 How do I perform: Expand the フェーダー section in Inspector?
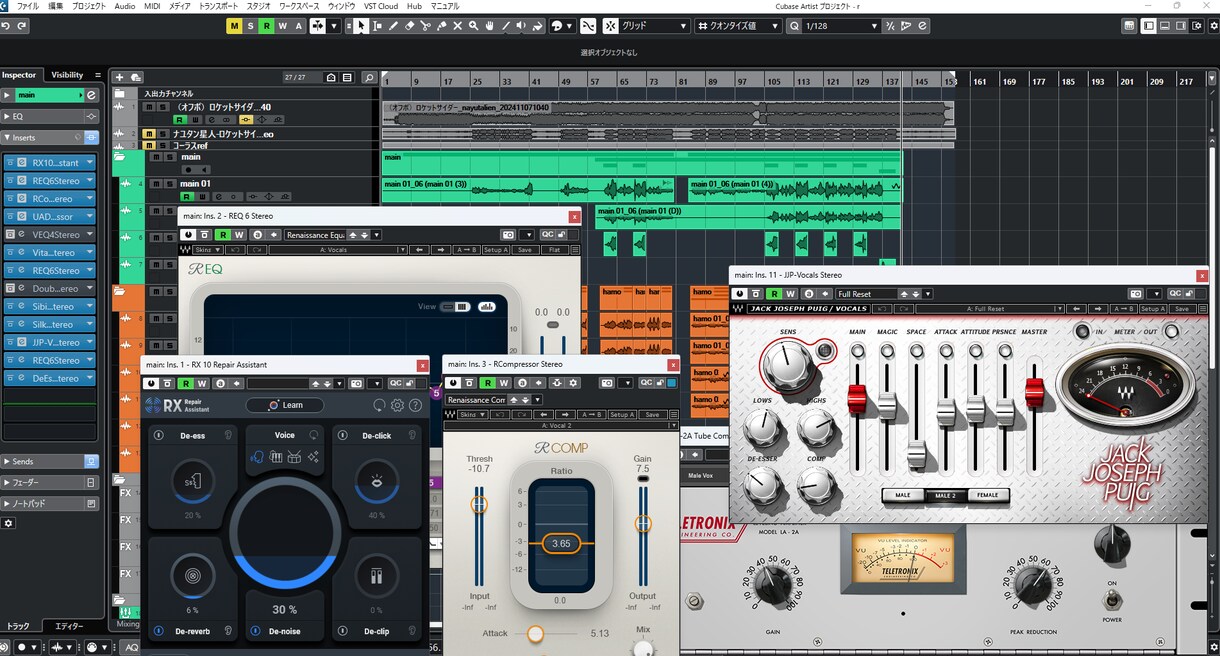click(x=50, y=482)
